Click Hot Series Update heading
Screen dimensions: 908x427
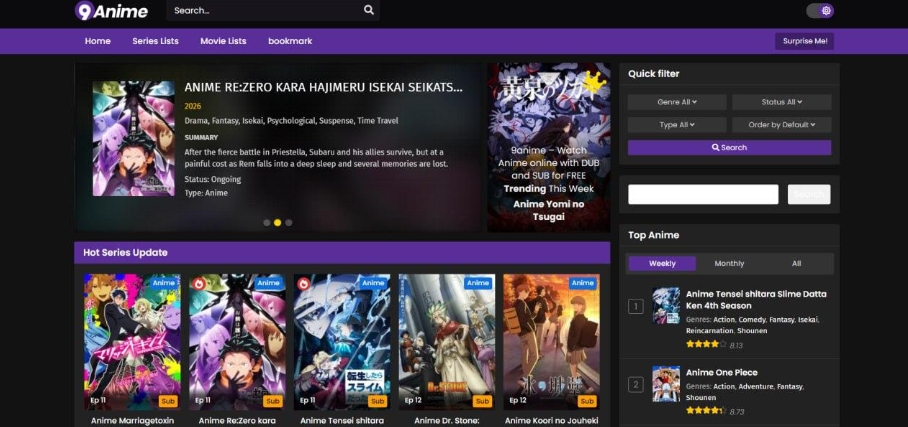[x=126, y=253]
